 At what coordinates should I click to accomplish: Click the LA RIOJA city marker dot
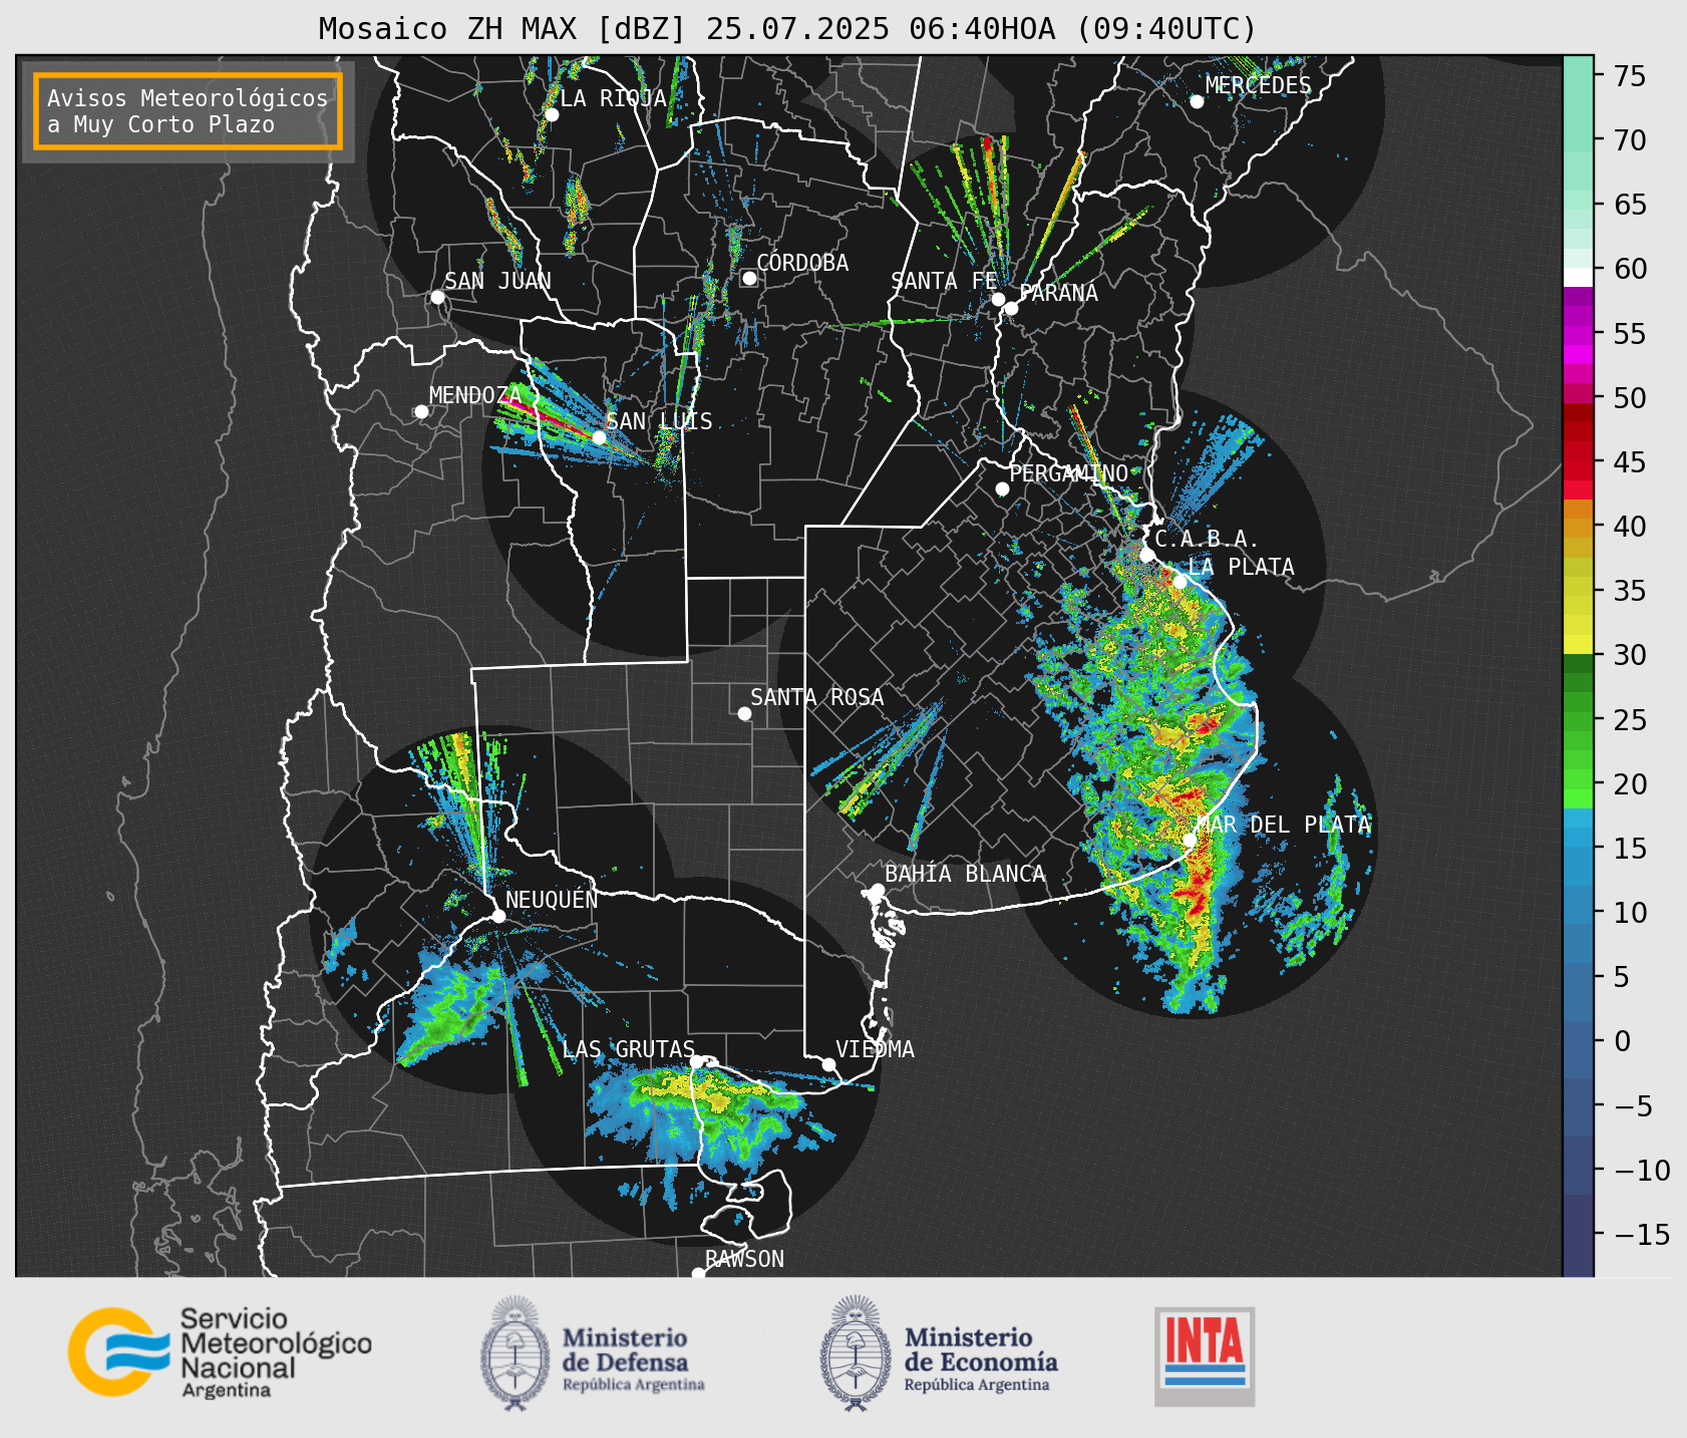(x=552, y=115)
